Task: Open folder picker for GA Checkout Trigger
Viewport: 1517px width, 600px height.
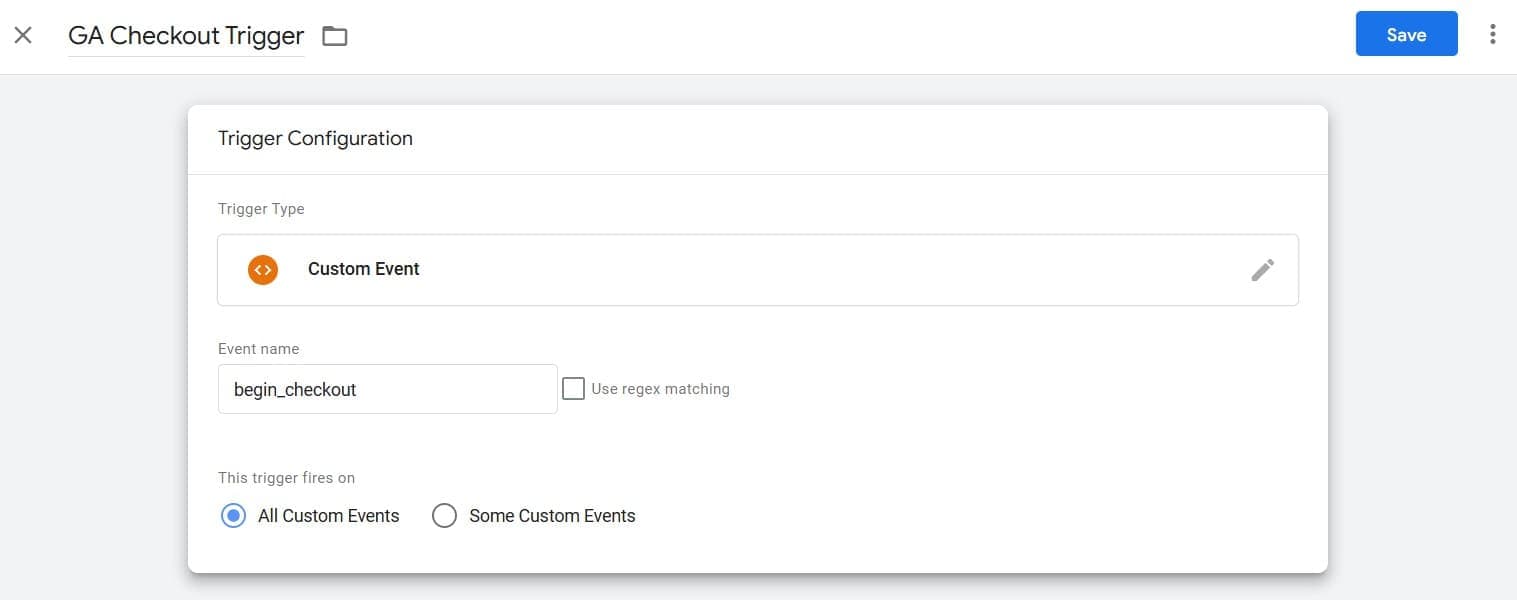Action: tap(334, 35)
